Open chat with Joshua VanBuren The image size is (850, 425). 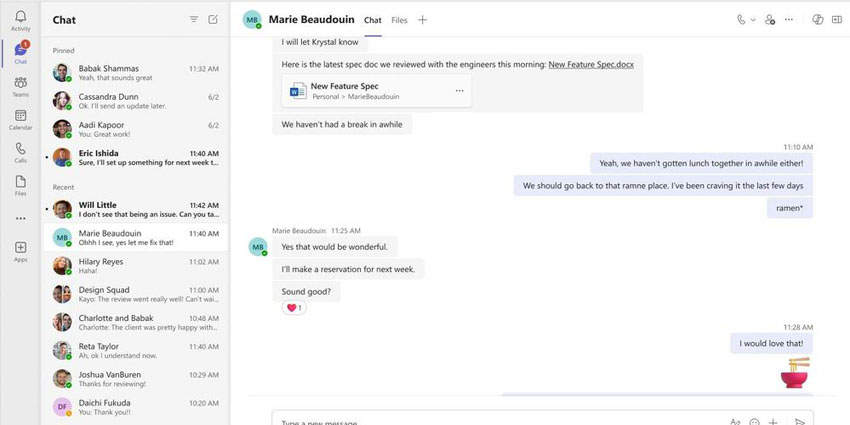click(136, 378)
